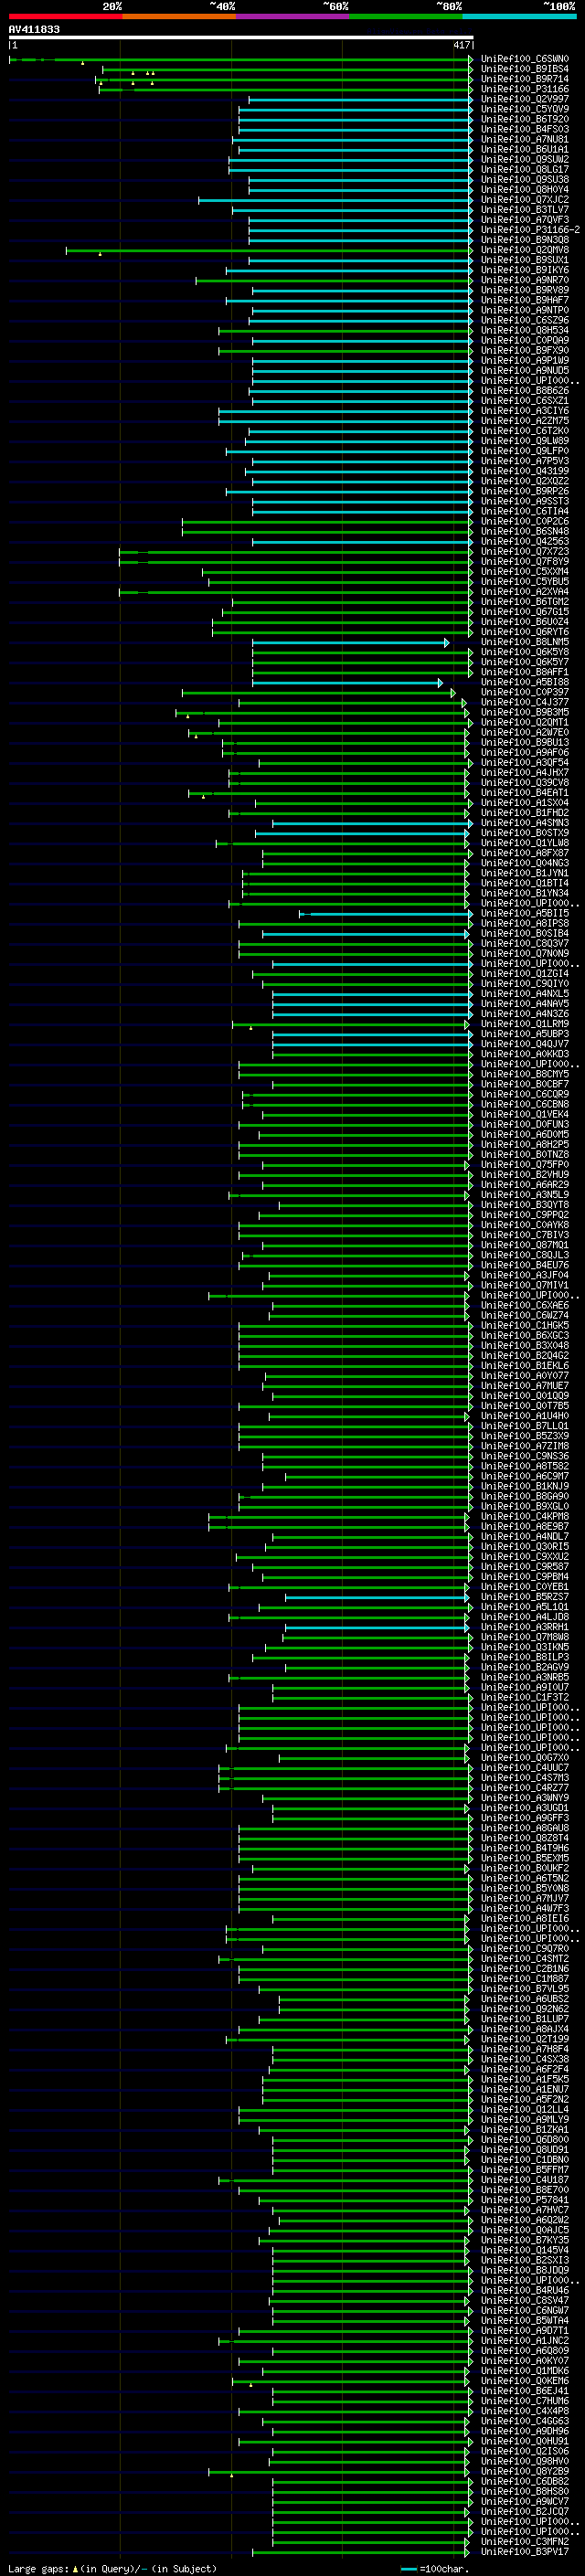
Task: Click the query end position 417
Action: (x=461, y=45)
